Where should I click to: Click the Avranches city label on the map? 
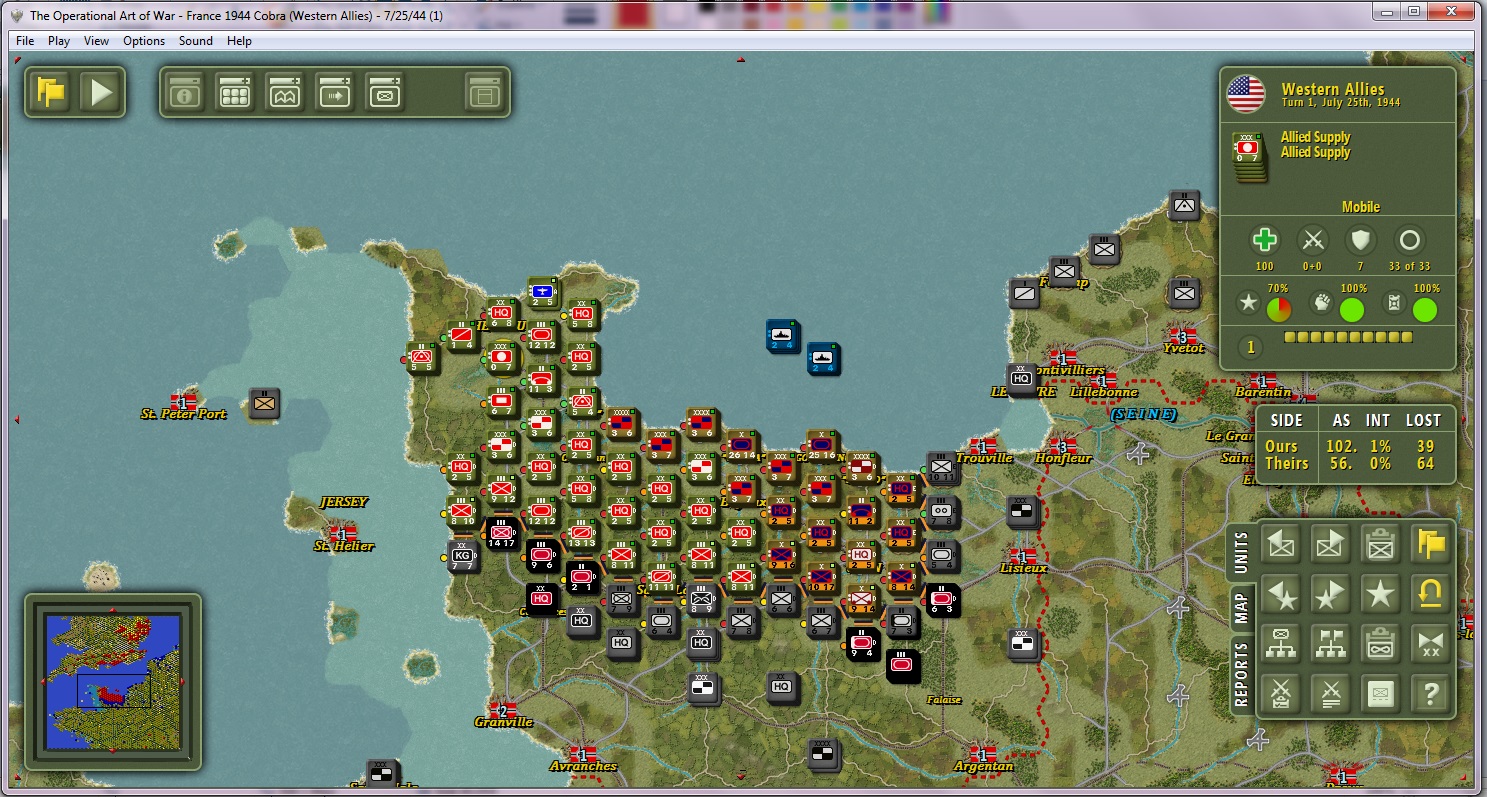(x=583, y=766)
